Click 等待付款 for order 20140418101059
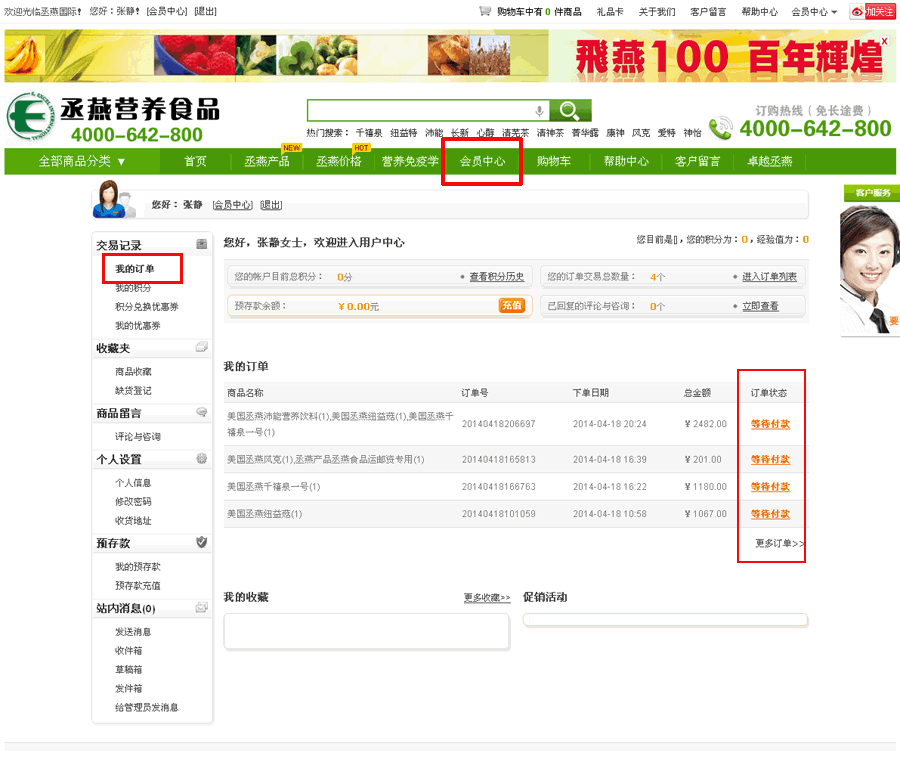Screen dimensions: 900x759 [x=770, y=514]
